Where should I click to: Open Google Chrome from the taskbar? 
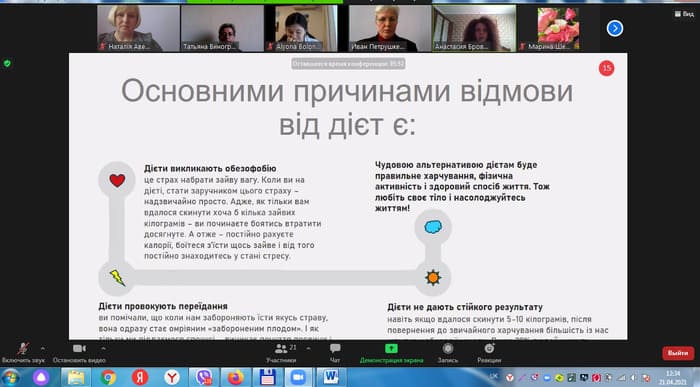(x=108, y=377)
